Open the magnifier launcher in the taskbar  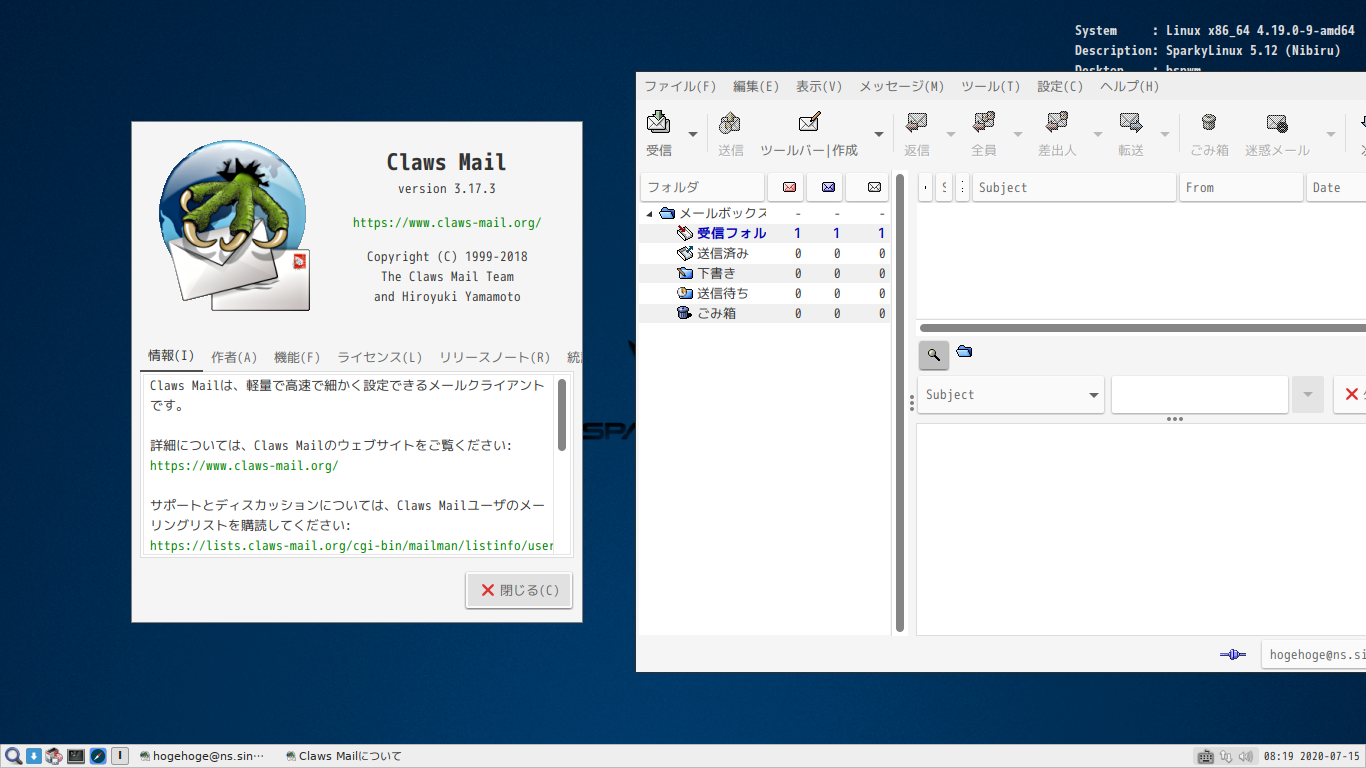tap(13, 756)
